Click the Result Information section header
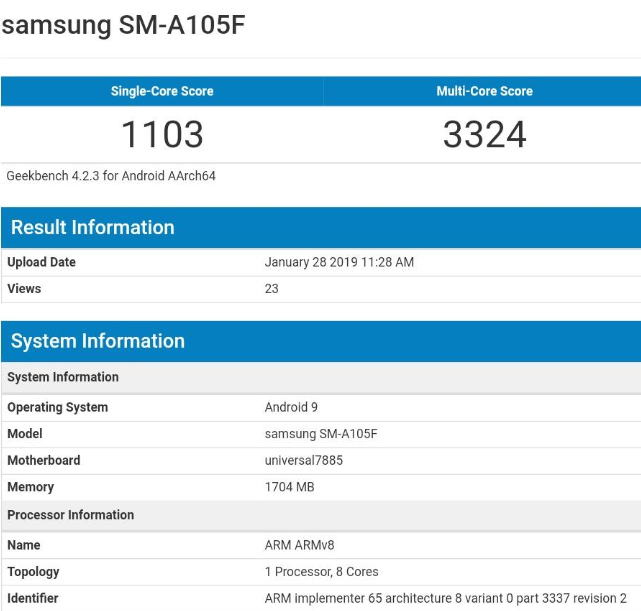641x611 pixels. tap(321, 227)
